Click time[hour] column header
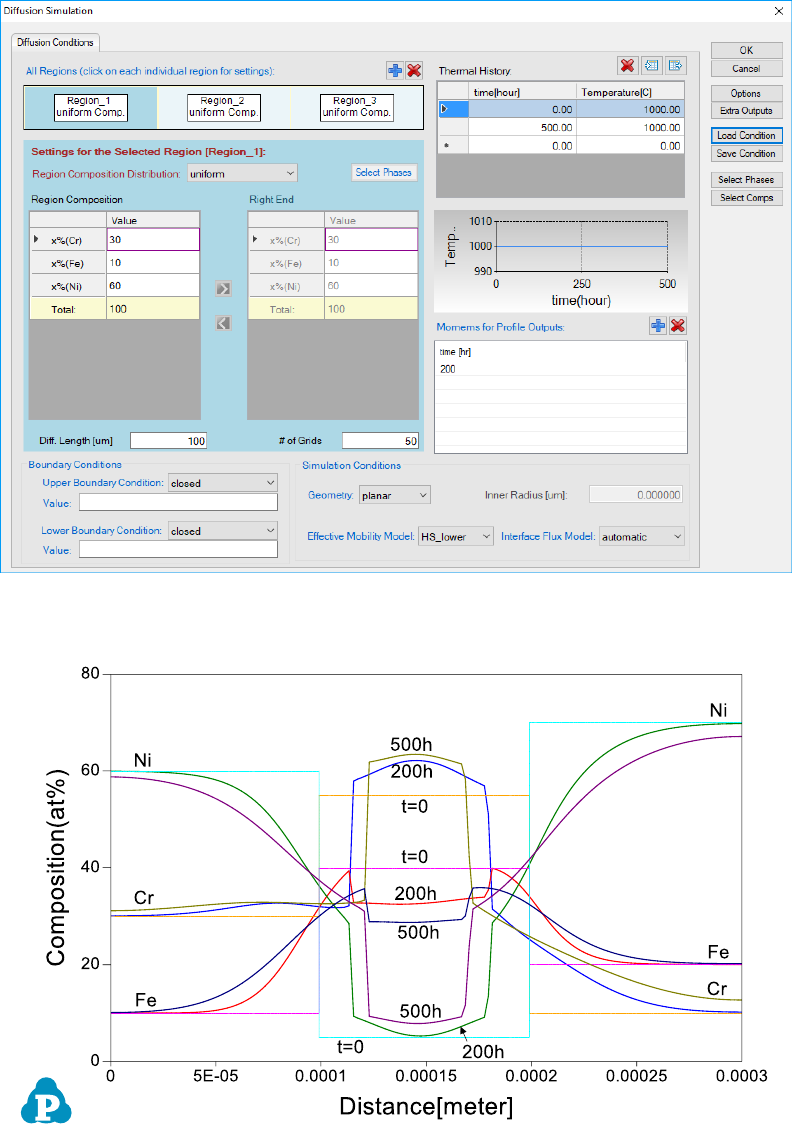792x1128 pixels. pyautogui.click(x=522, y=92)
